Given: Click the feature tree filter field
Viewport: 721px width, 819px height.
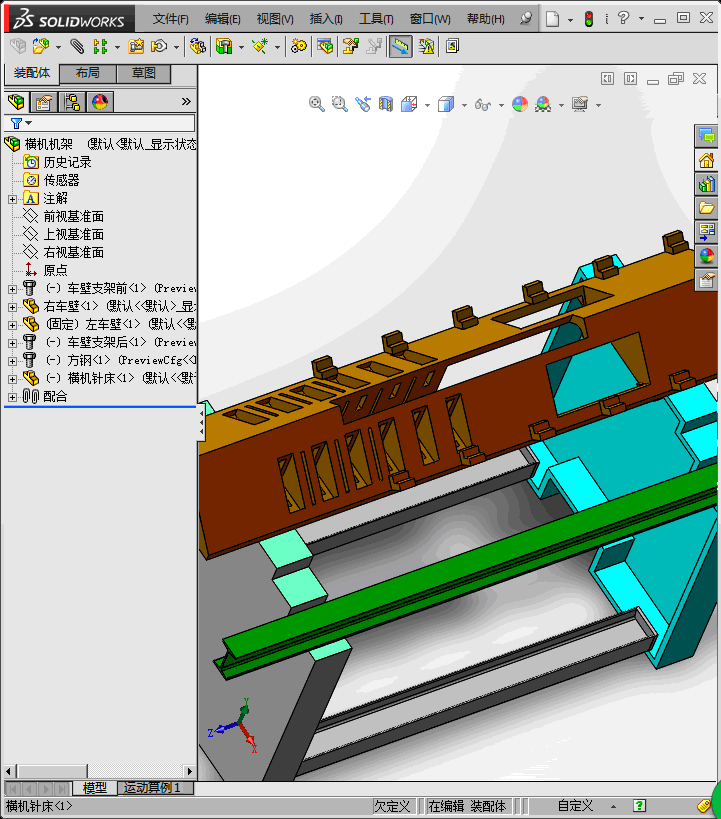Looking at the screenshot, I should [x=100, y=123].
